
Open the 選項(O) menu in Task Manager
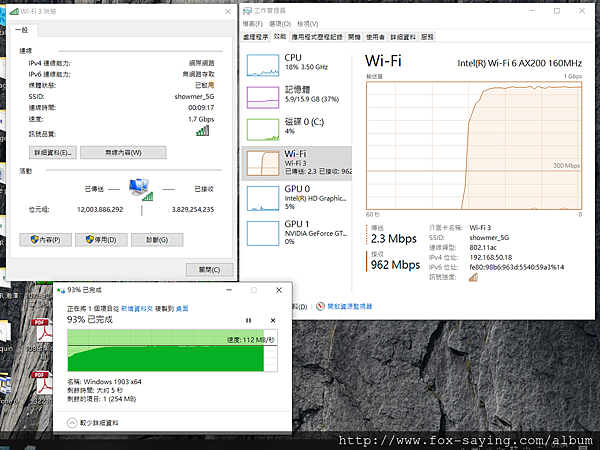[x=280, y=24]
